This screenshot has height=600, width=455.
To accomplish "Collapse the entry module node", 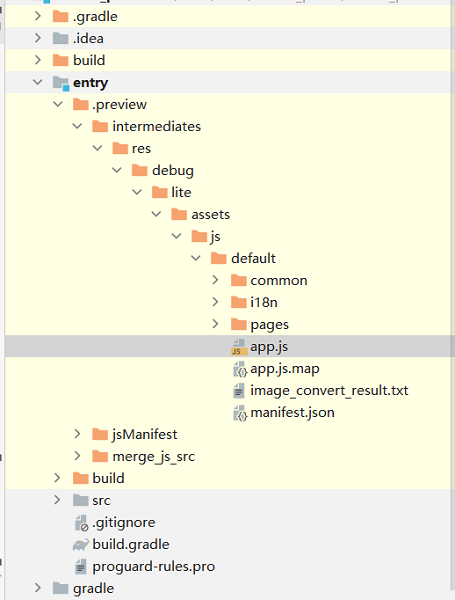I will click(38, 82).
